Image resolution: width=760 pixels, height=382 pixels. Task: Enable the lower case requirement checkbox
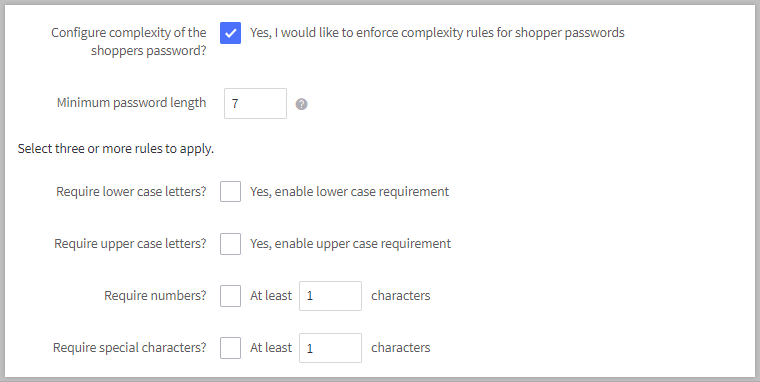230,191
